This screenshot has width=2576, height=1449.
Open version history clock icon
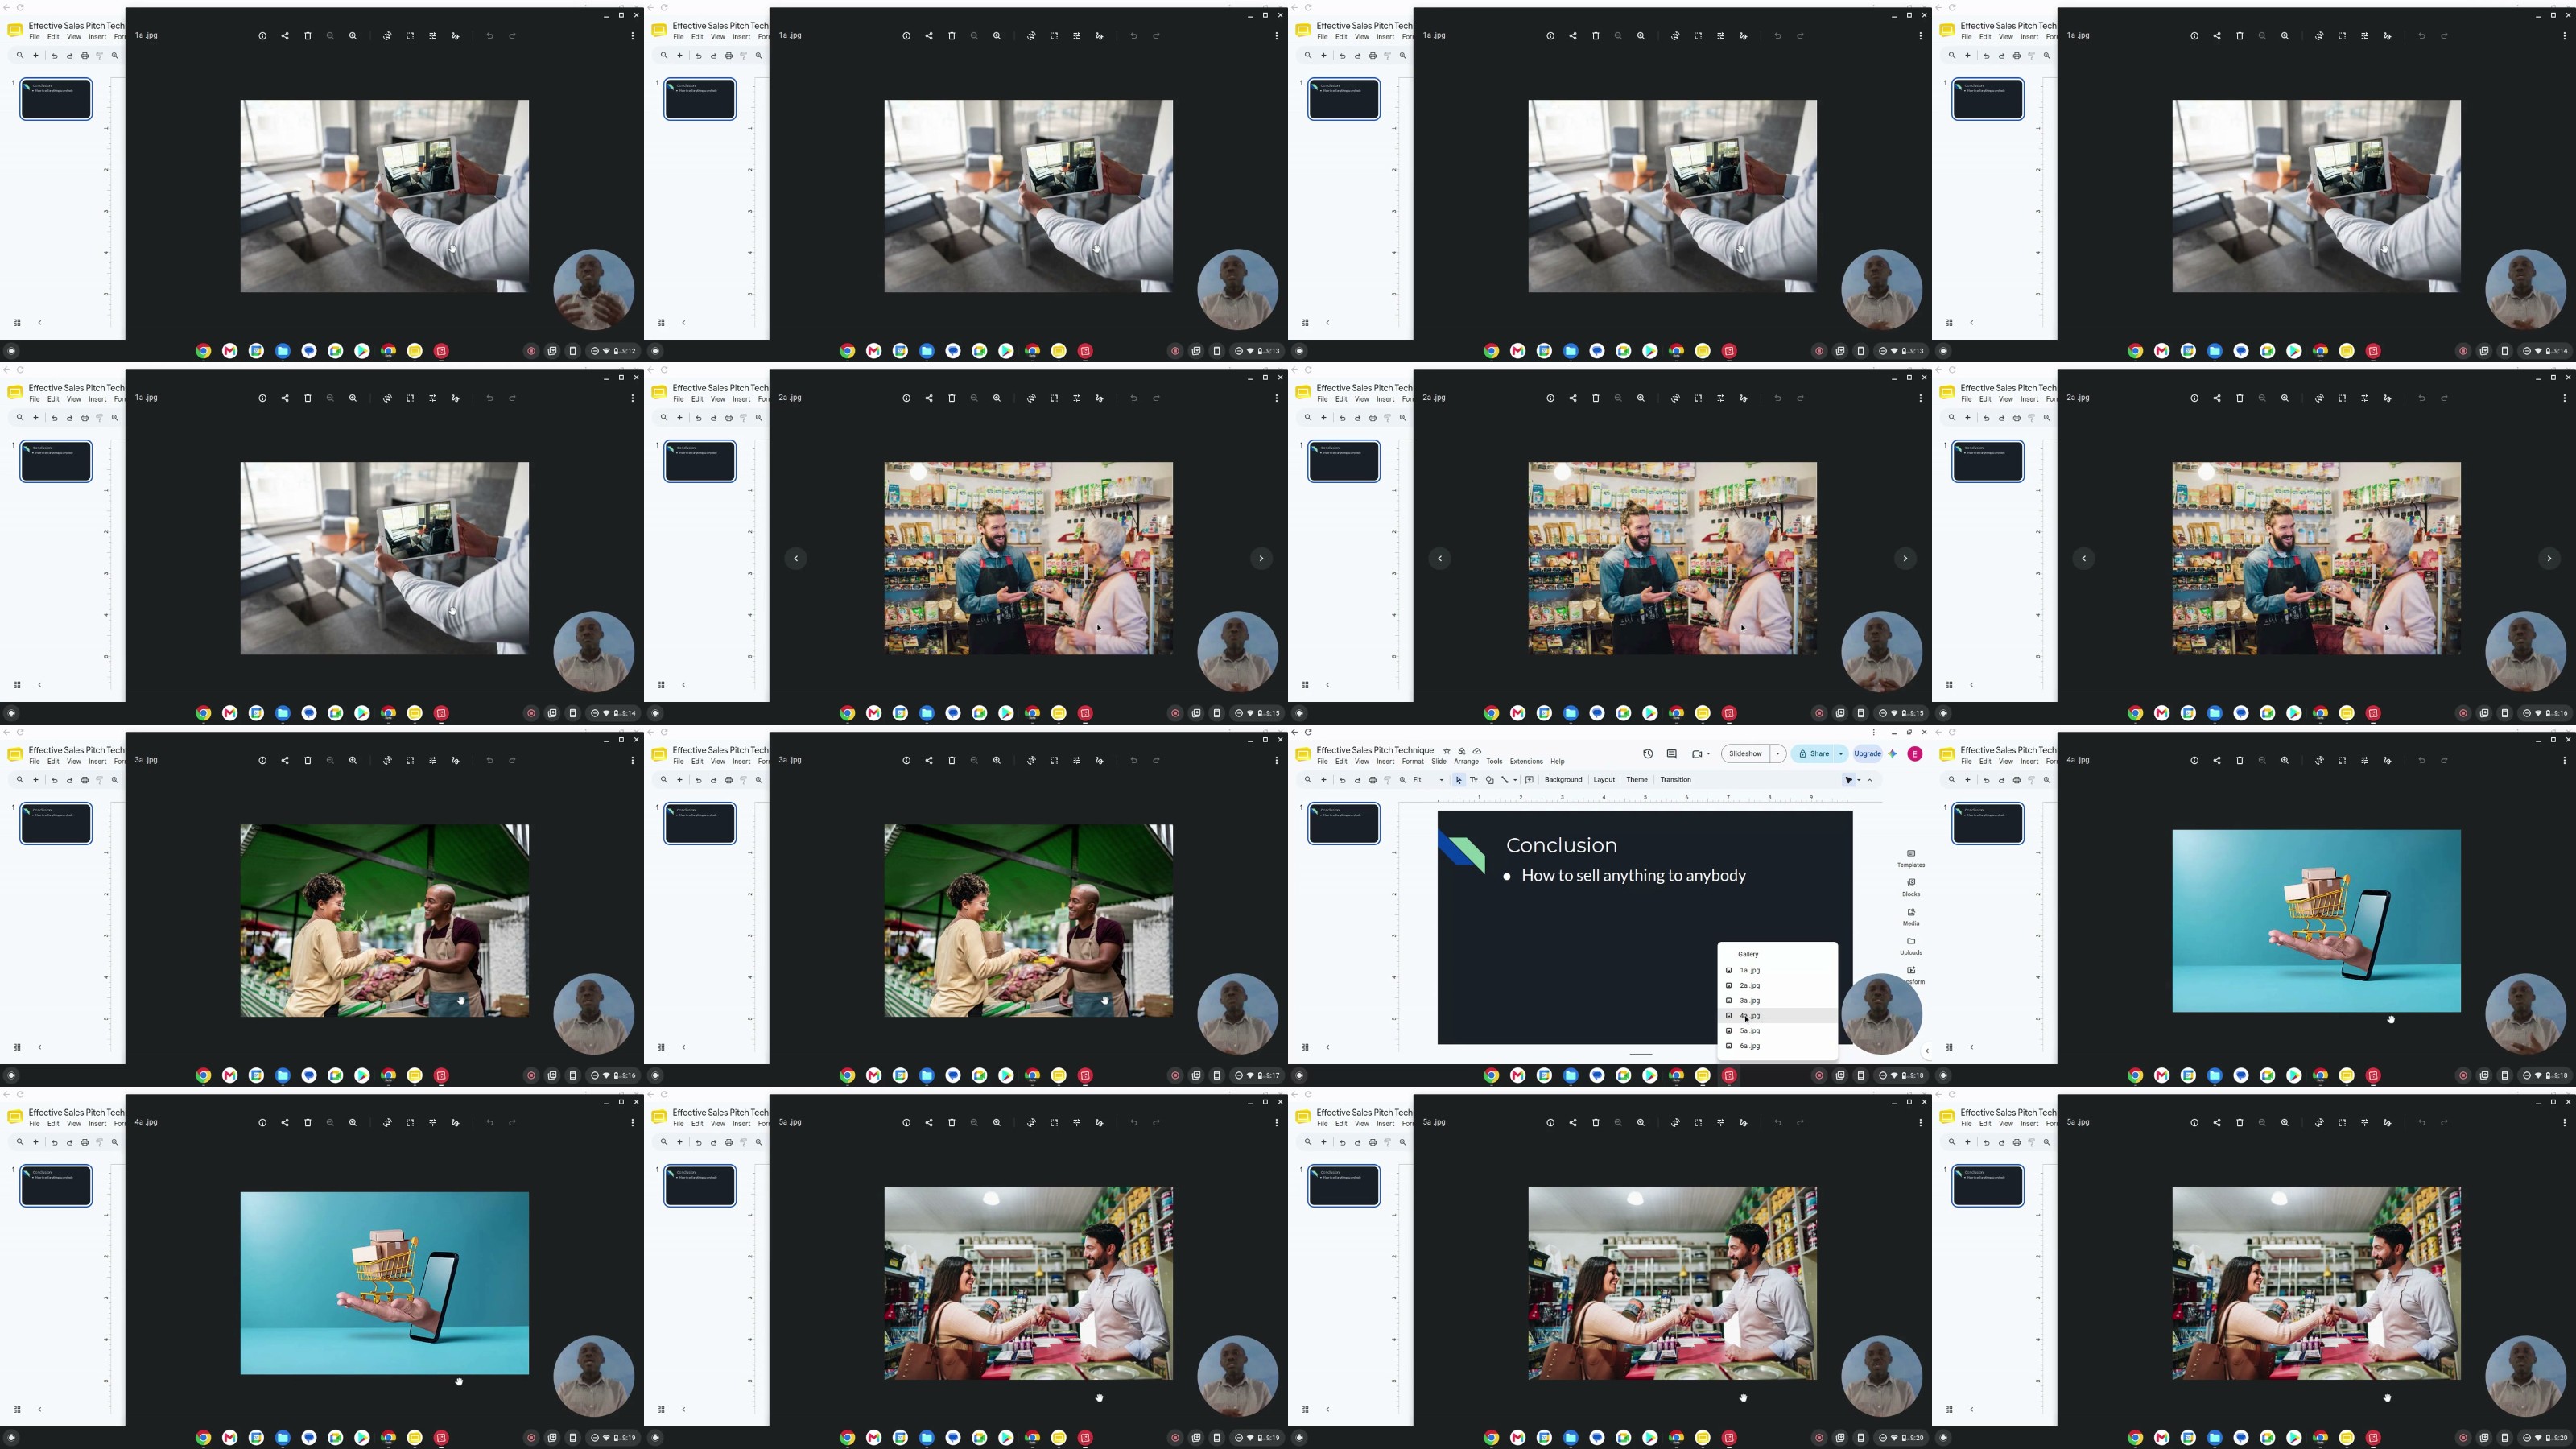[1648, 754]
